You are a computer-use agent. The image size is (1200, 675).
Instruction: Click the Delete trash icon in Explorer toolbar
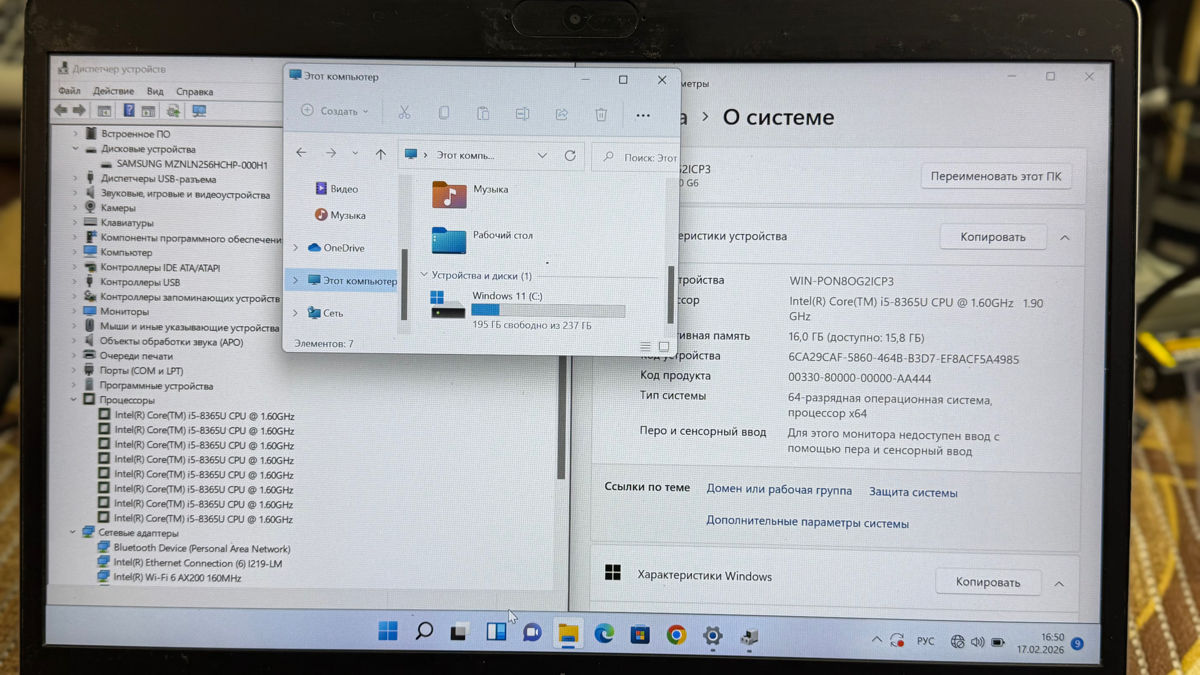(x=601, y=114)
